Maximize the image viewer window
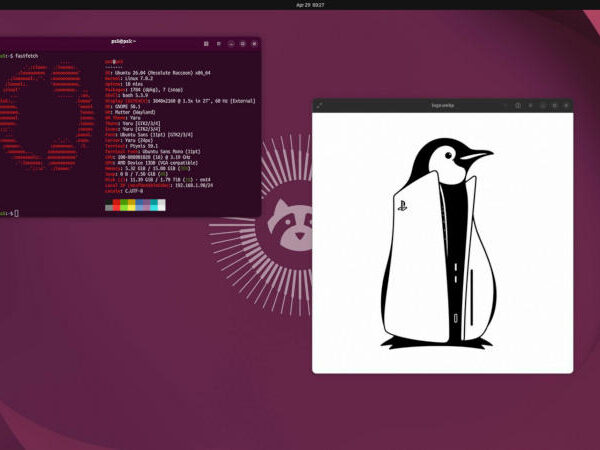The image size is (600, 450). coord(554,105)
